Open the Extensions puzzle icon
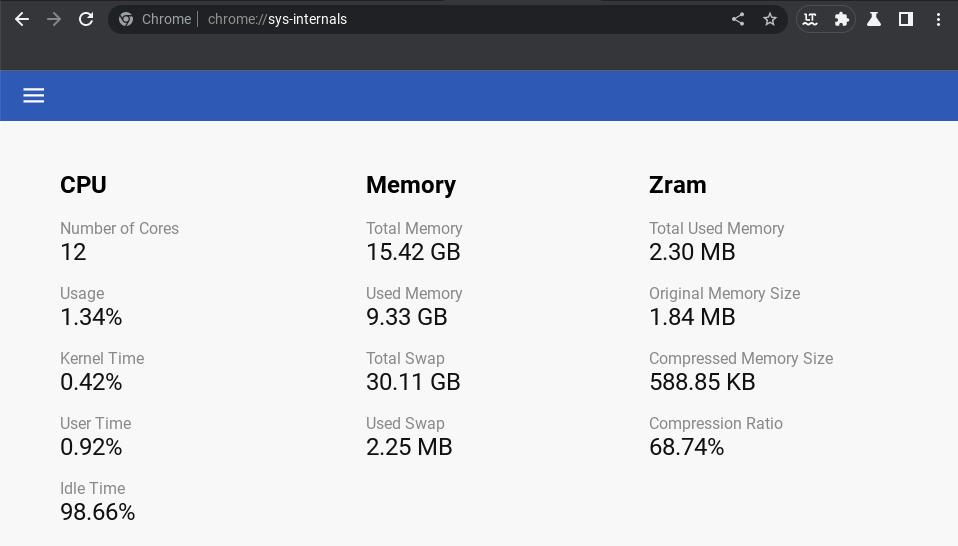This screenshot has width=958, height=546. [x=842, y=20]
